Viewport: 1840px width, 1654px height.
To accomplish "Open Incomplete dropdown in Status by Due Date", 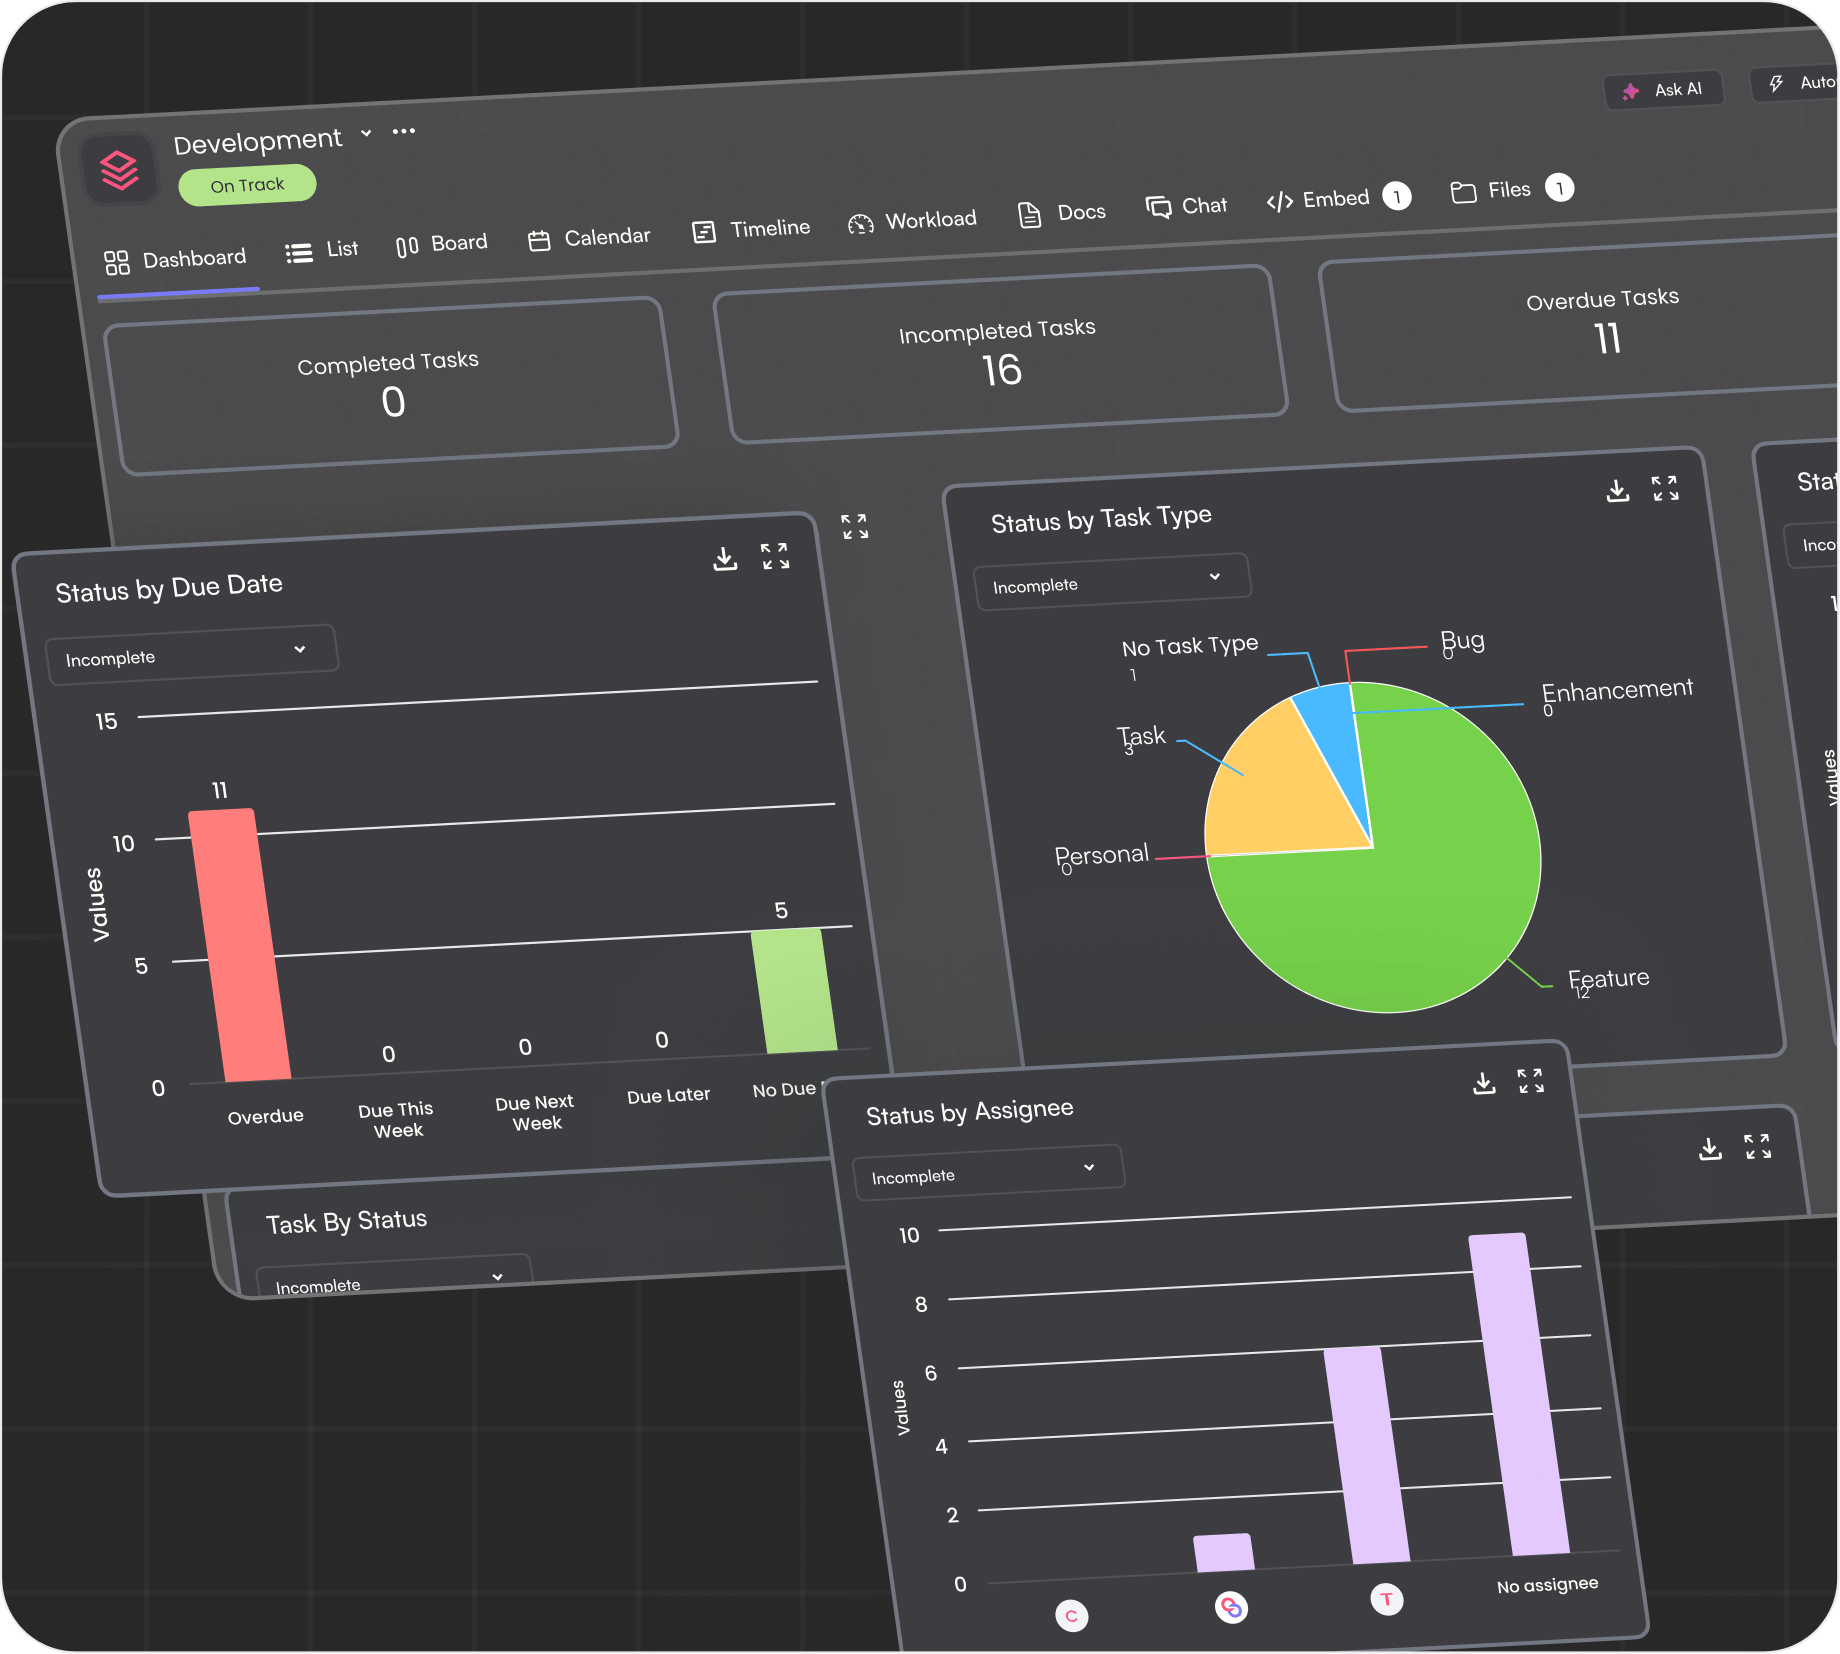I will coord(192,655).
